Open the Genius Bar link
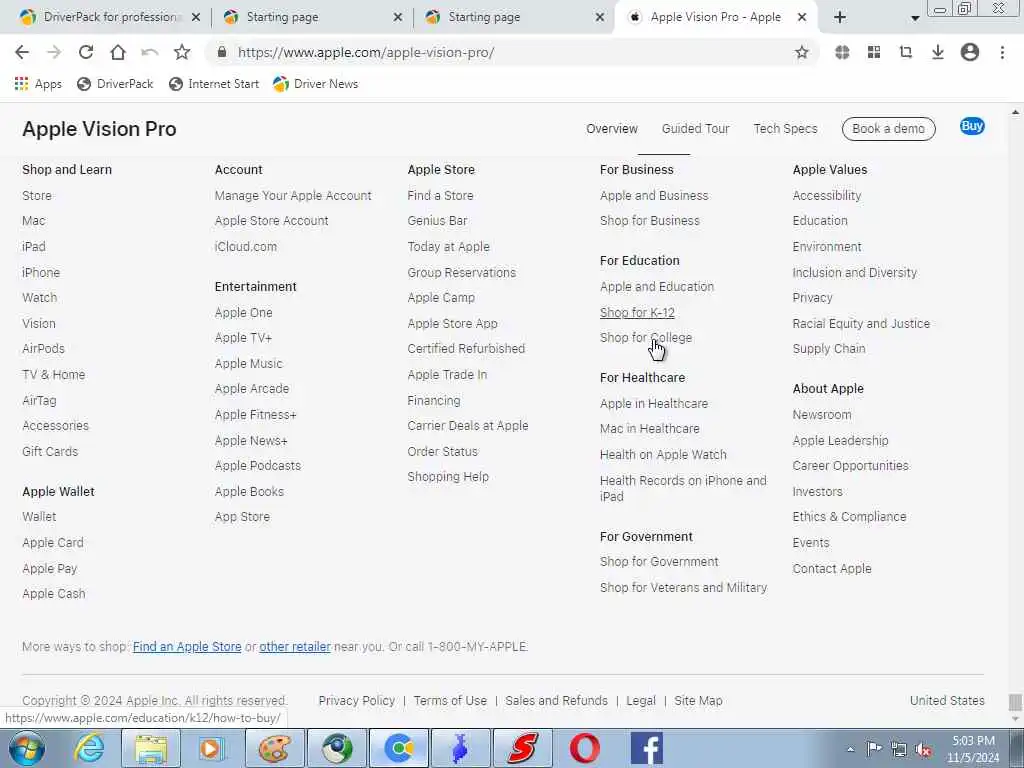The image size is (1024, 768). pyautogui.click(x=437, y=221)
